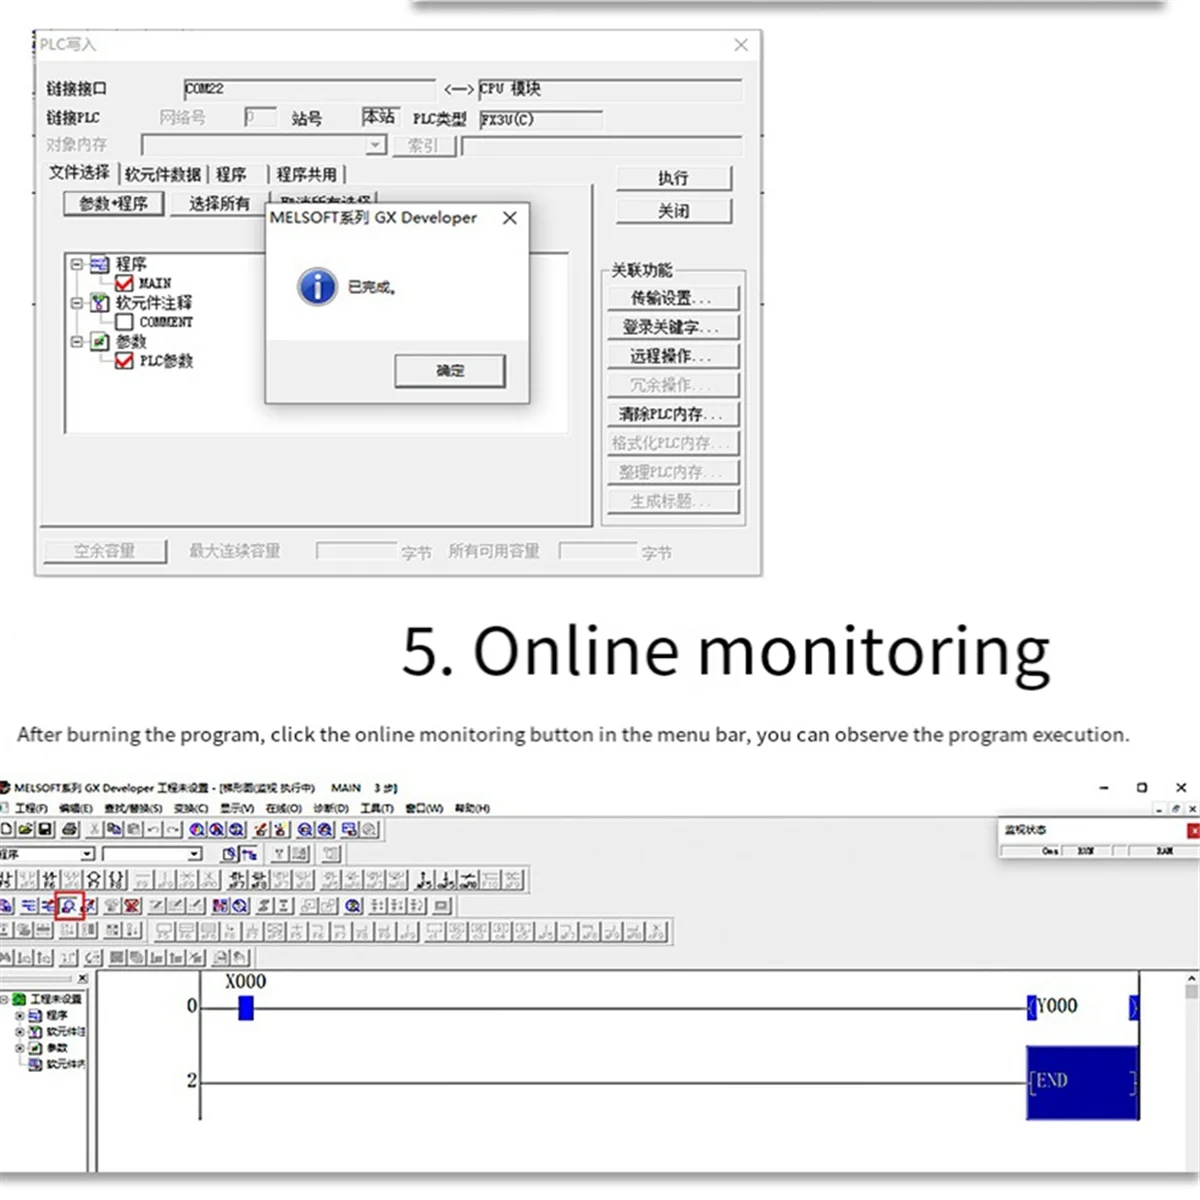Close the MELSOFT GX Developer message dialog

click(x=510, y=217)
